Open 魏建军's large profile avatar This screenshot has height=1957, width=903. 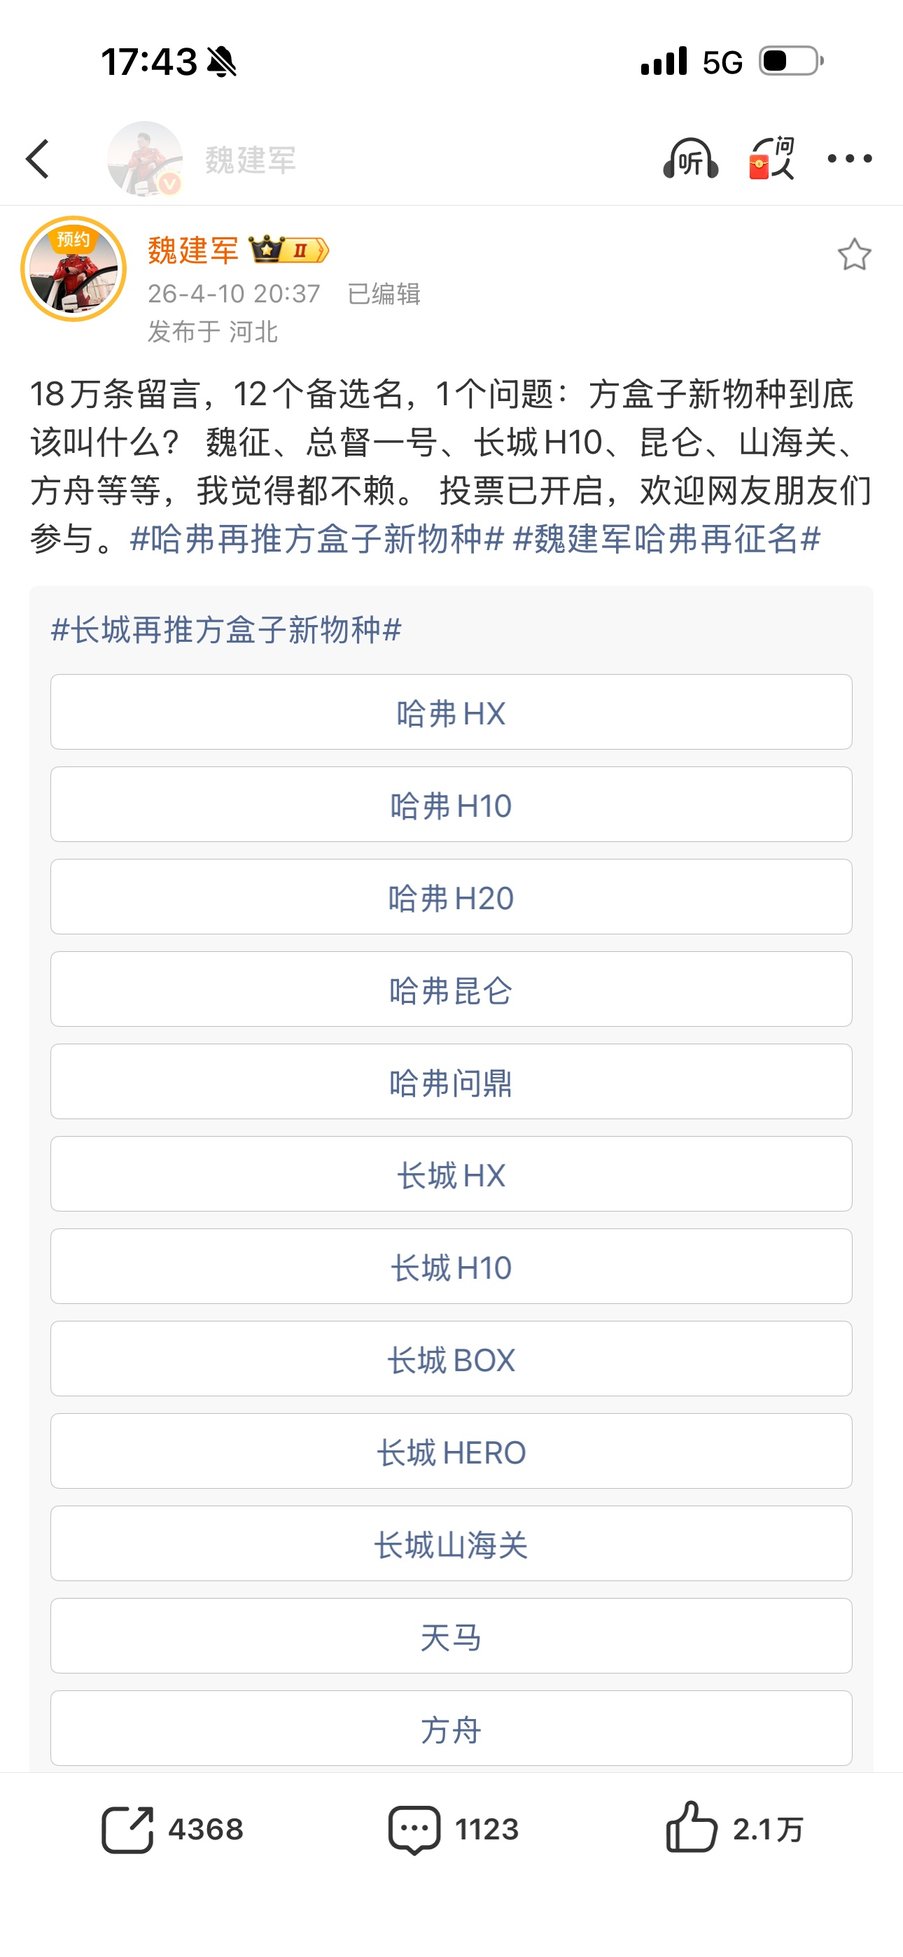coord(73,269)
